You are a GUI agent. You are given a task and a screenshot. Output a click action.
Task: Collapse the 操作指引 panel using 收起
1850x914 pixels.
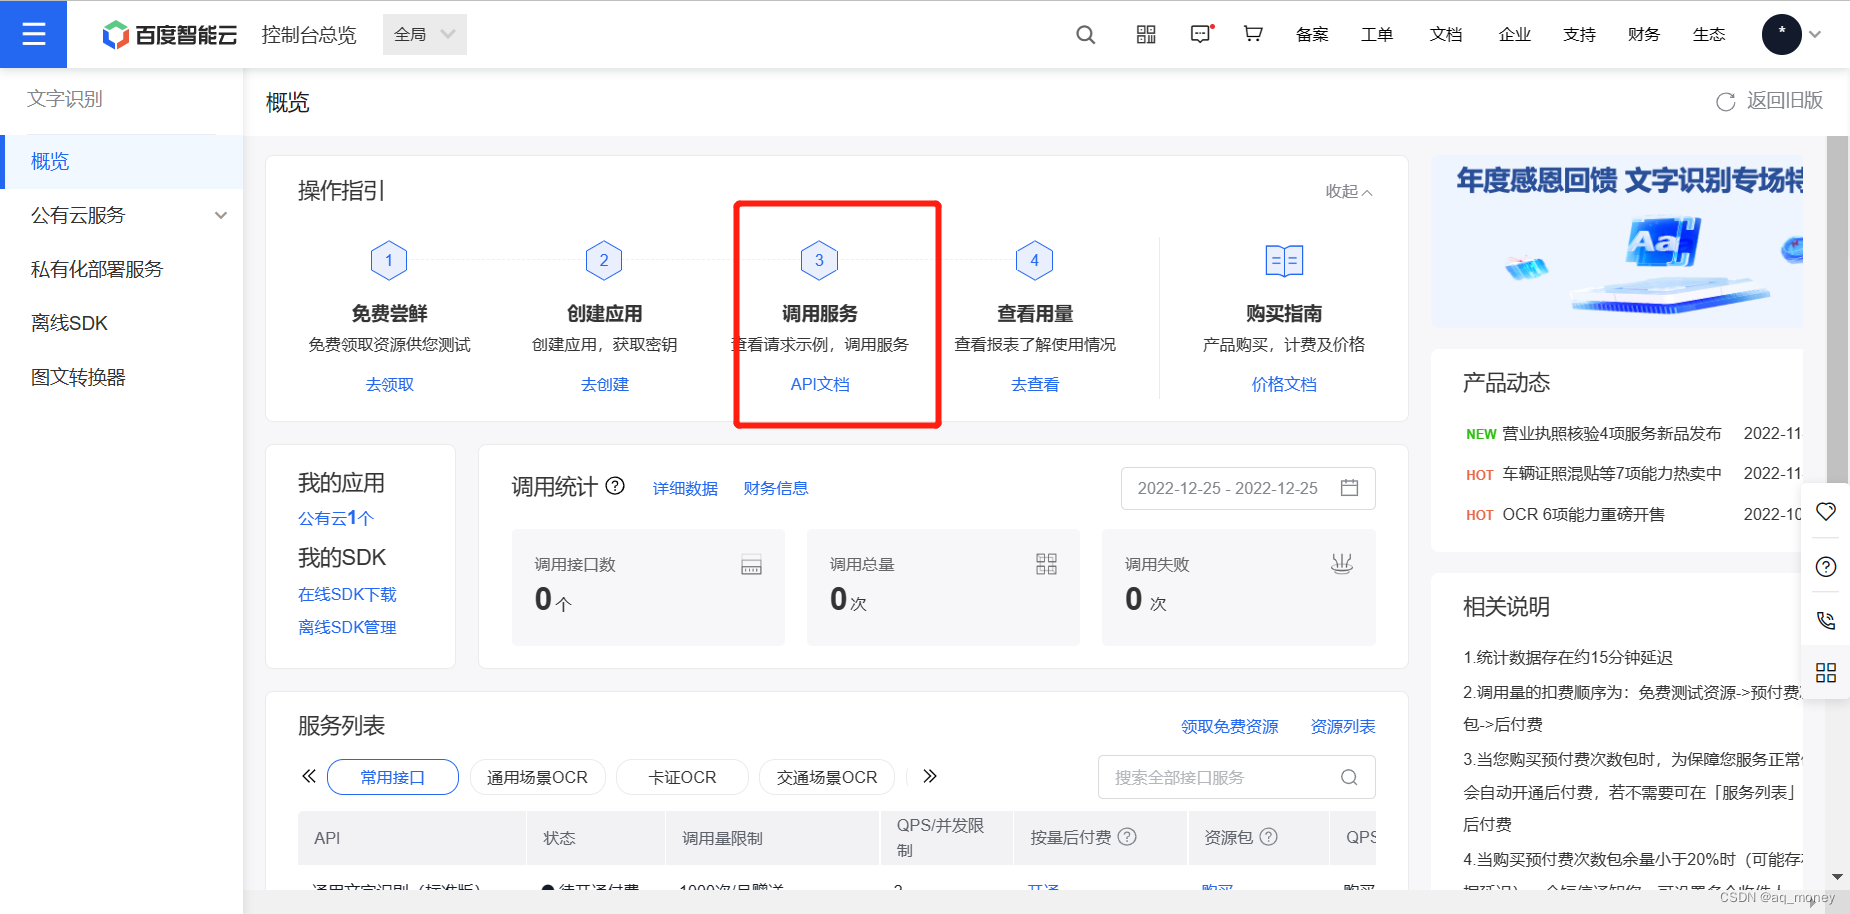click(x=1347, y=191)
